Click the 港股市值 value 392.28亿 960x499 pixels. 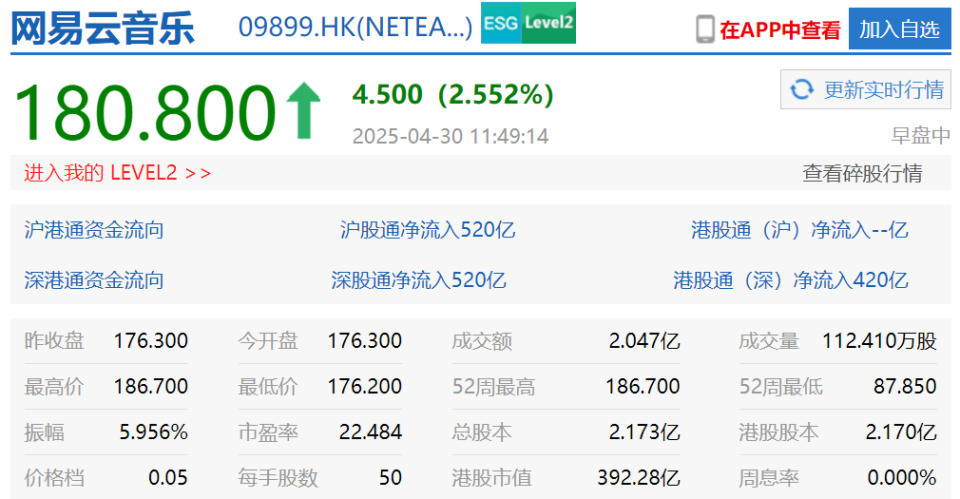(x=639, y=478)
